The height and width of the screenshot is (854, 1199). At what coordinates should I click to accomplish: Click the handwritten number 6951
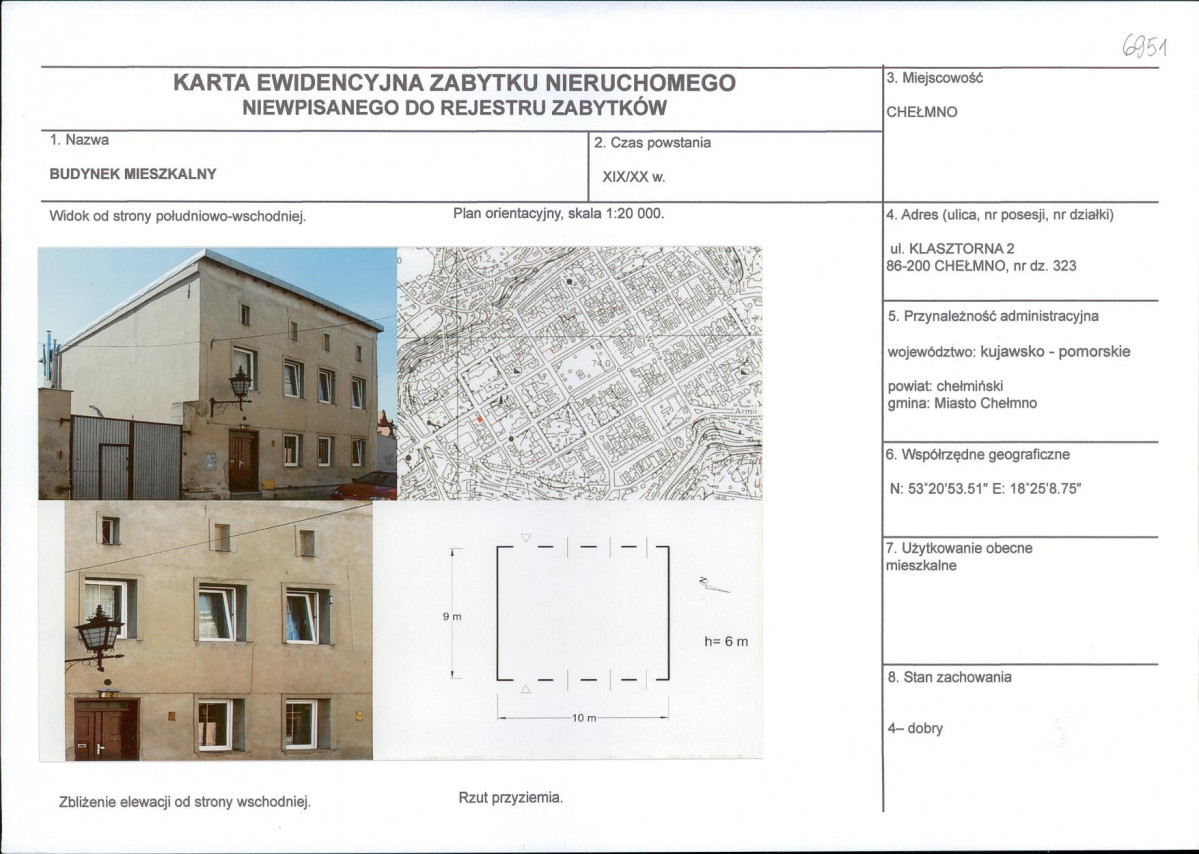tap(1145, 45)
